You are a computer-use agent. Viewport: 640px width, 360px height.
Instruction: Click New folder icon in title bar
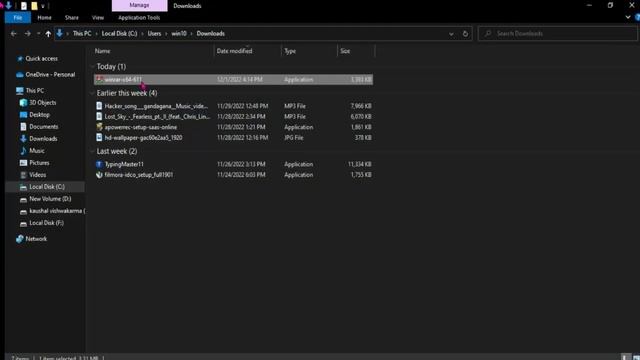click(x=34, y=6)
